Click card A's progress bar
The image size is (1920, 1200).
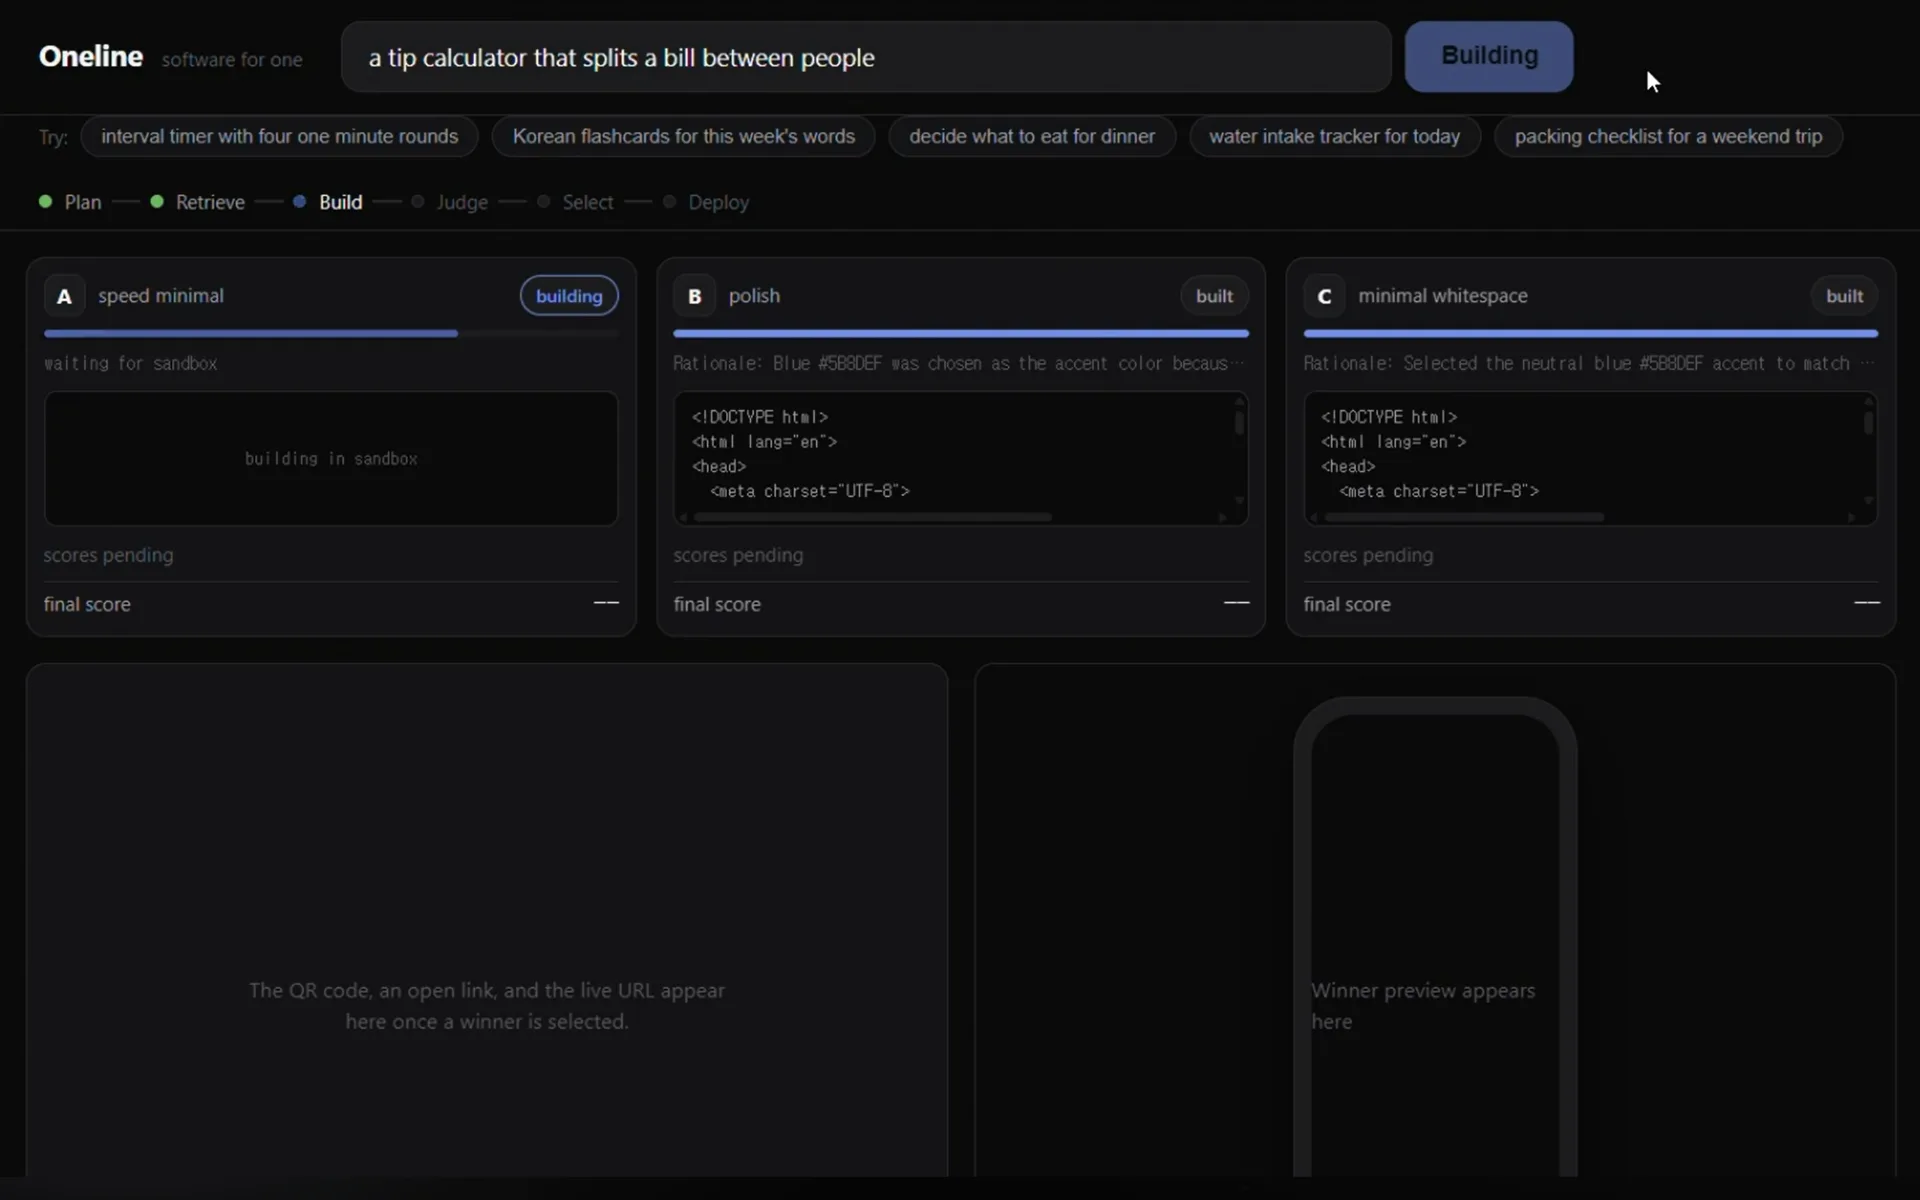[x=331, y=333]
